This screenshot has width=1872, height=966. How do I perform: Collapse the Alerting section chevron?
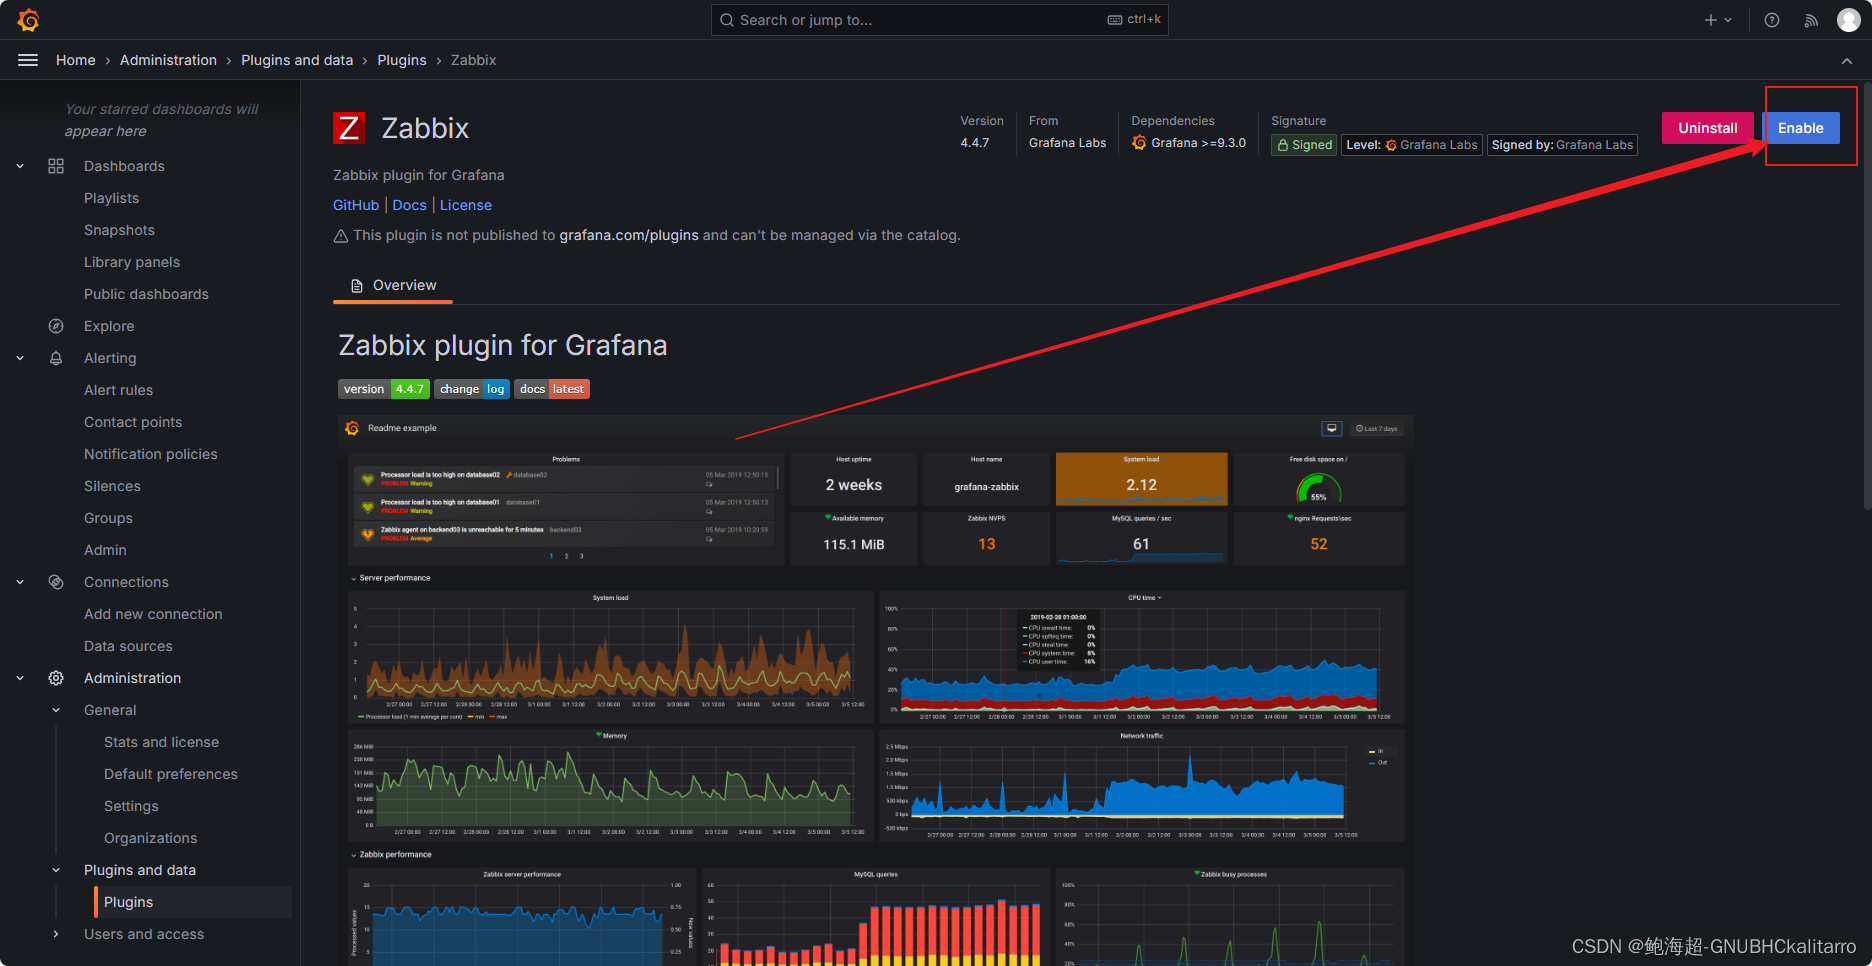tap(20, 358)
